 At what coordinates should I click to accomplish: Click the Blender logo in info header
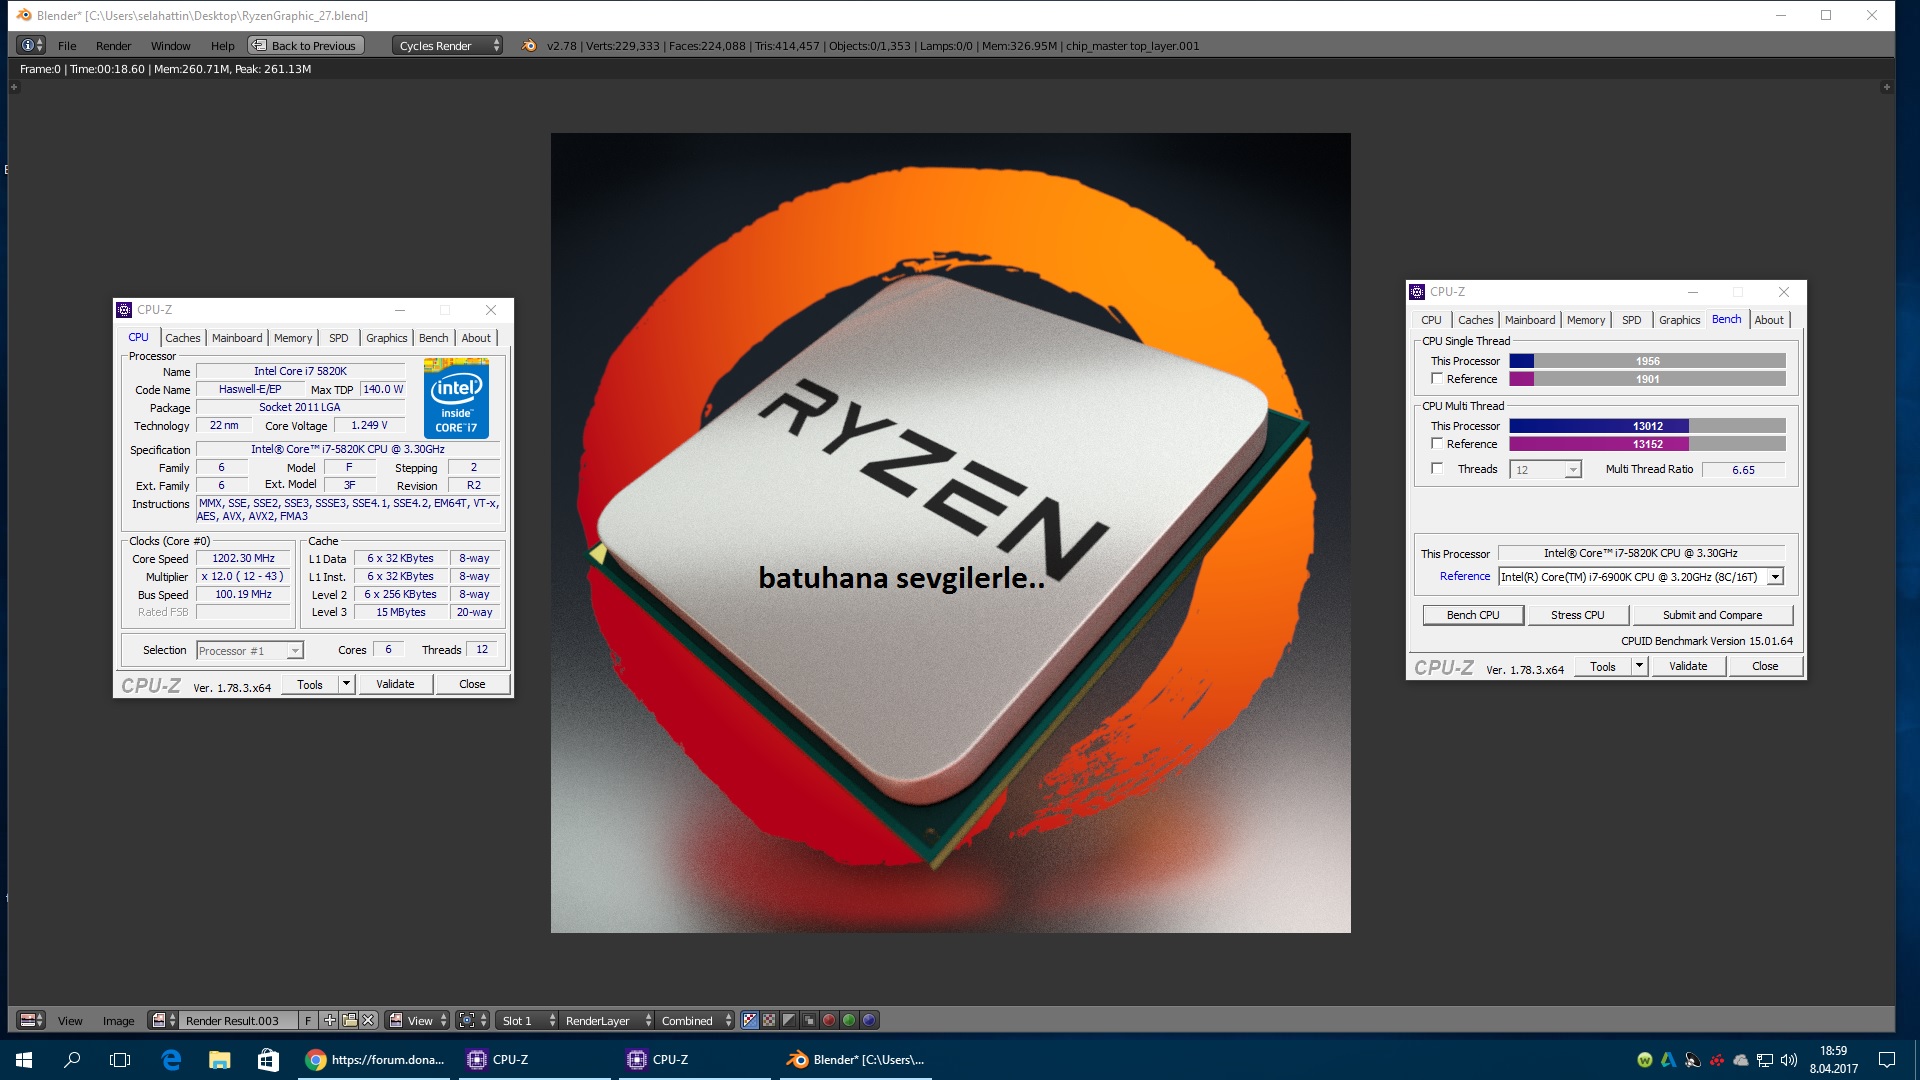[x=529, y=45]
